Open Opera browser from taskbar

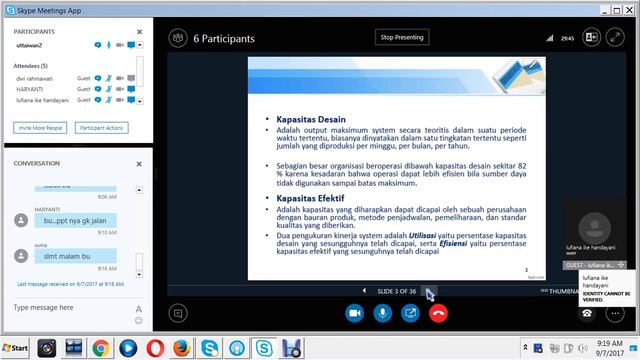click(x=155, y=349)
